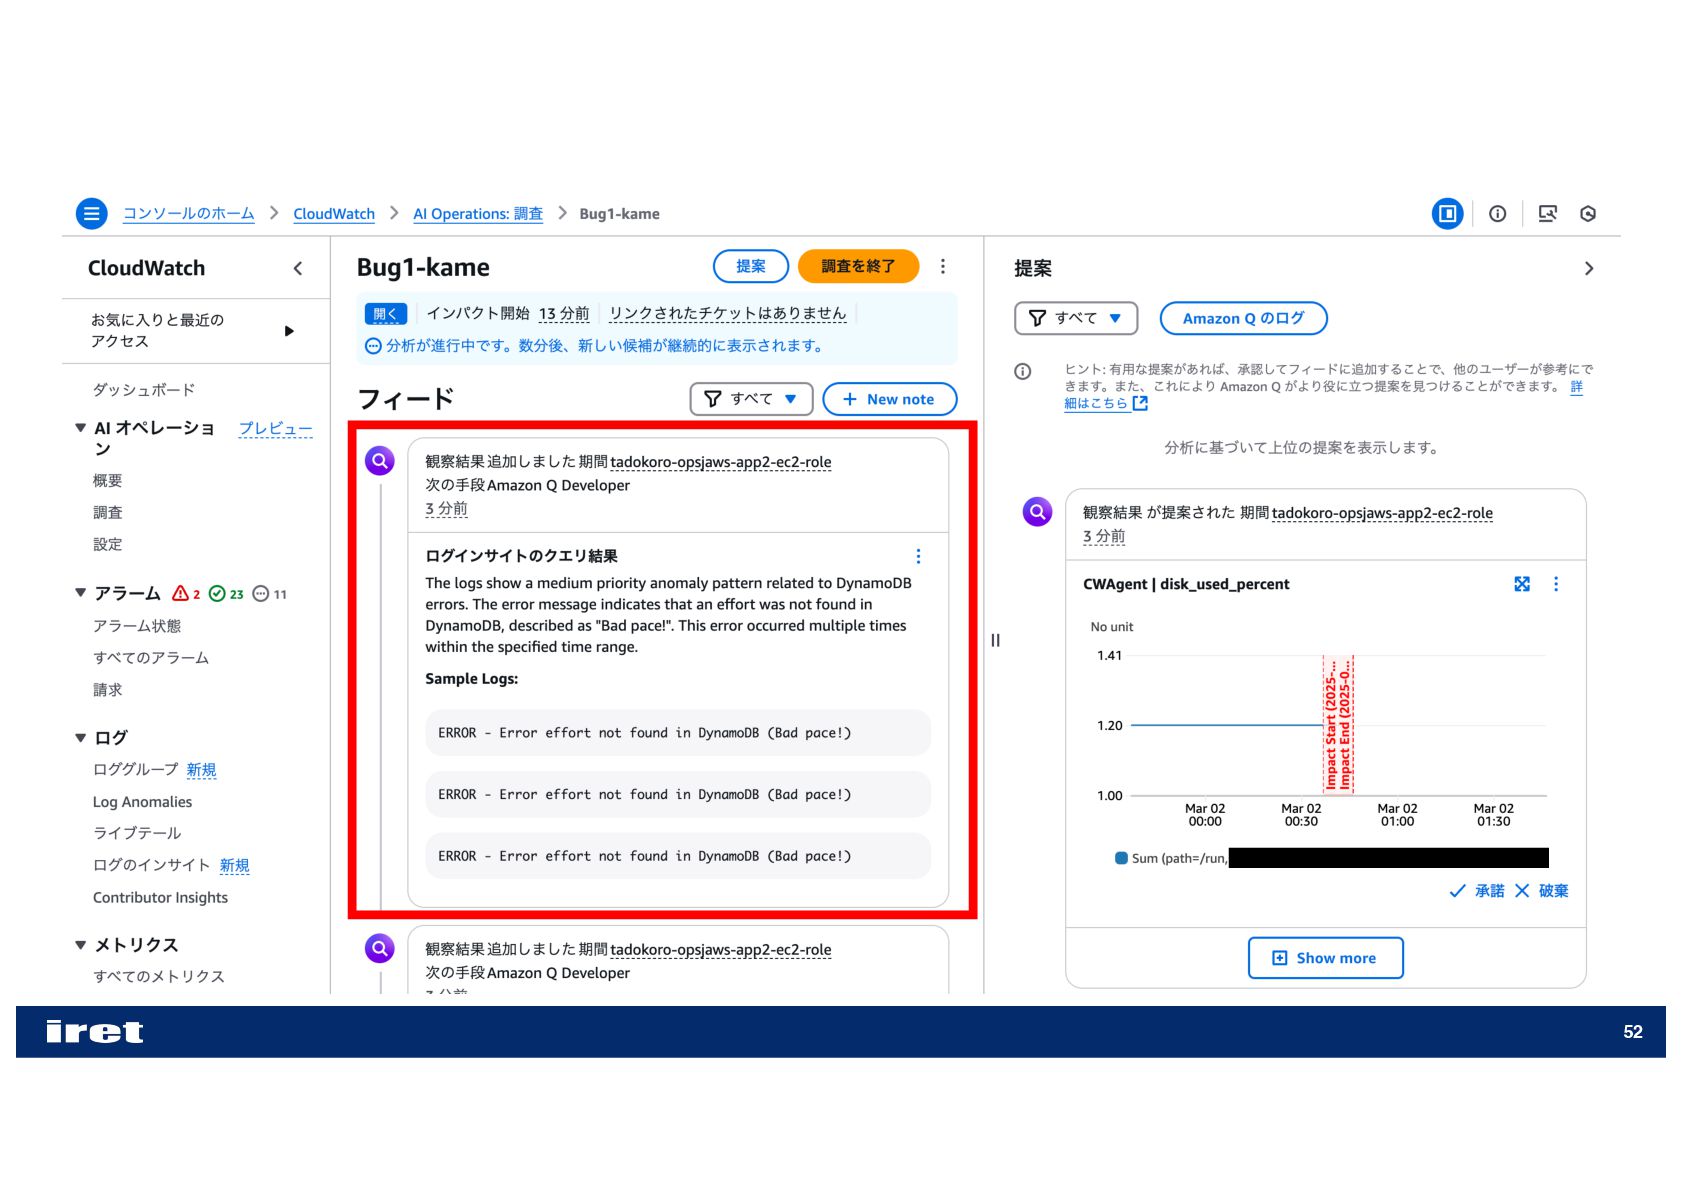Go to コンソールのホーム breadcrumb

188,214
